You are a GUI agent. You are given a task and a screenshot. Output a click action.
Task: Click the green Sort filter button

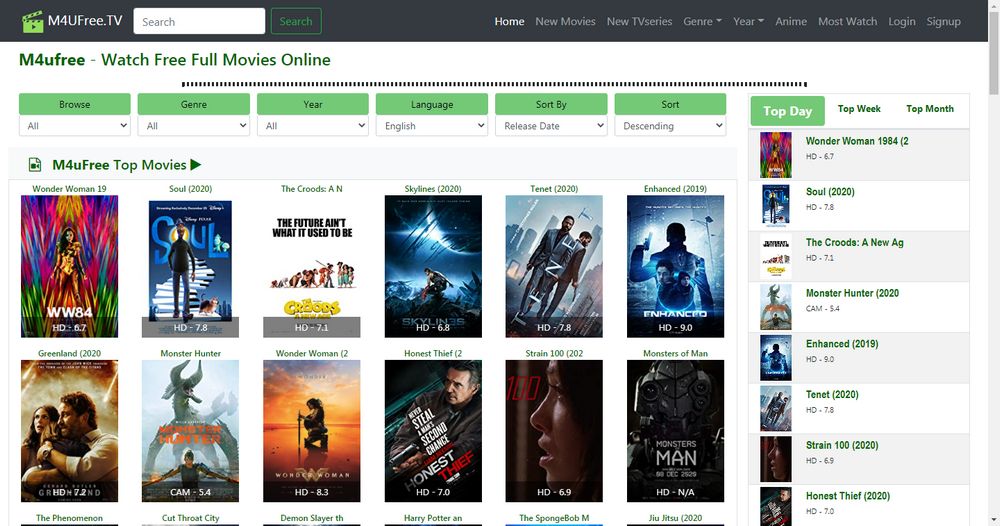pyautogui.click(x=670, y=104)
